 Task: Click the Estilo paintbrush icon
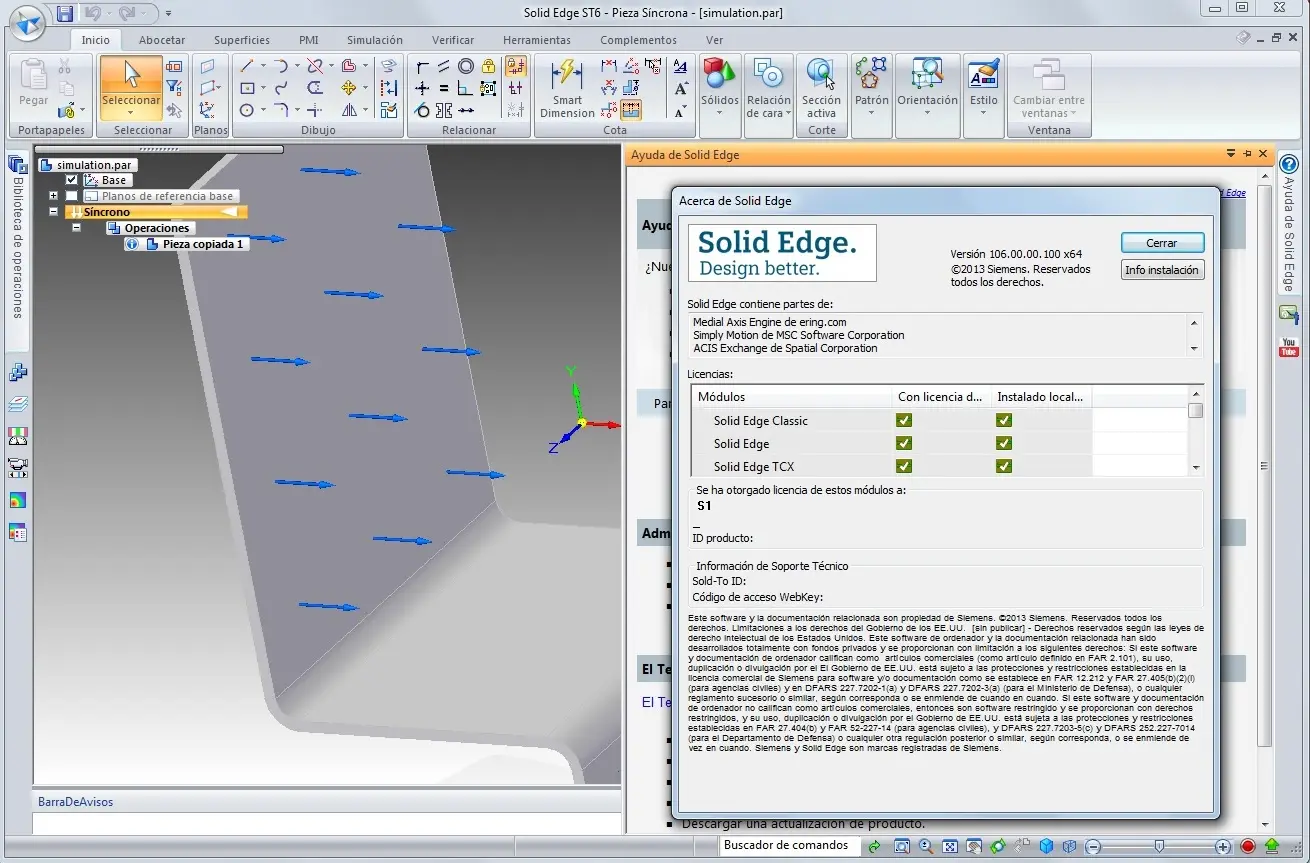click(x=983, y=73)
